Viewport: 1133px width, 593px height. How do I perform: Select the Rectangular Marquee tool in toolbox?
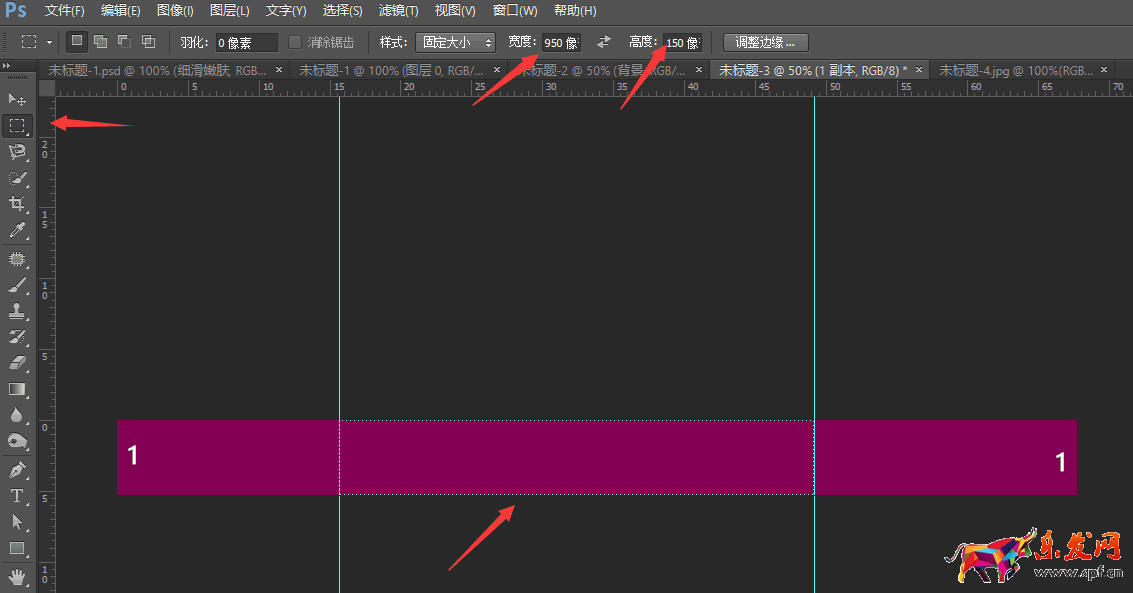pos(17,126)
